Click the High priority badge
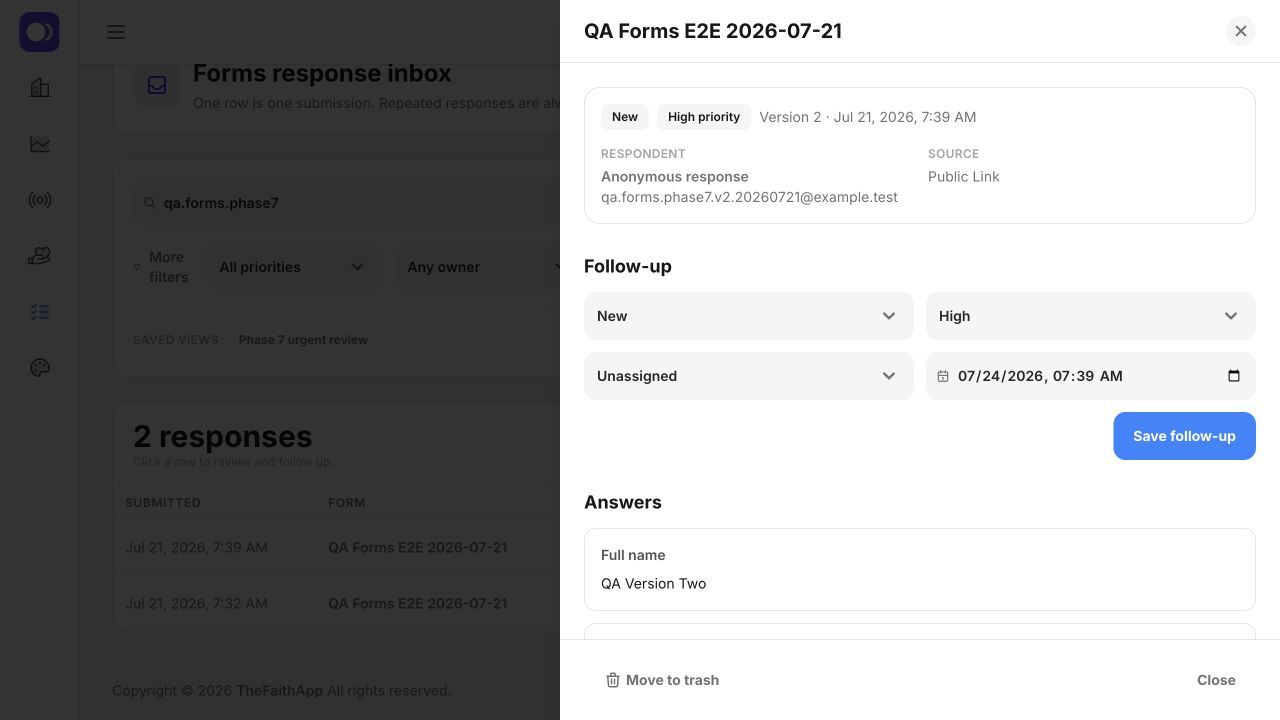The height and width of the screenshot is (720, 1280). (704, 117)
